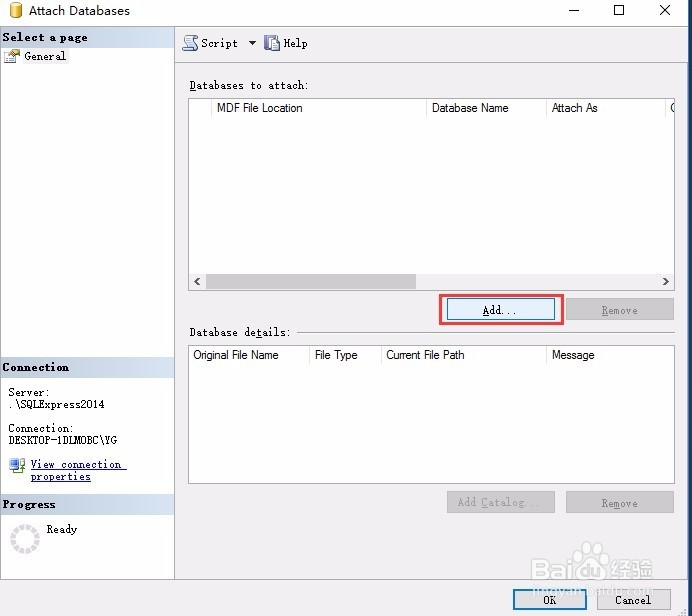692x616 pixels.
Task: Click the right arrow of the horizontal scrollbar
Action: (666, 282)
